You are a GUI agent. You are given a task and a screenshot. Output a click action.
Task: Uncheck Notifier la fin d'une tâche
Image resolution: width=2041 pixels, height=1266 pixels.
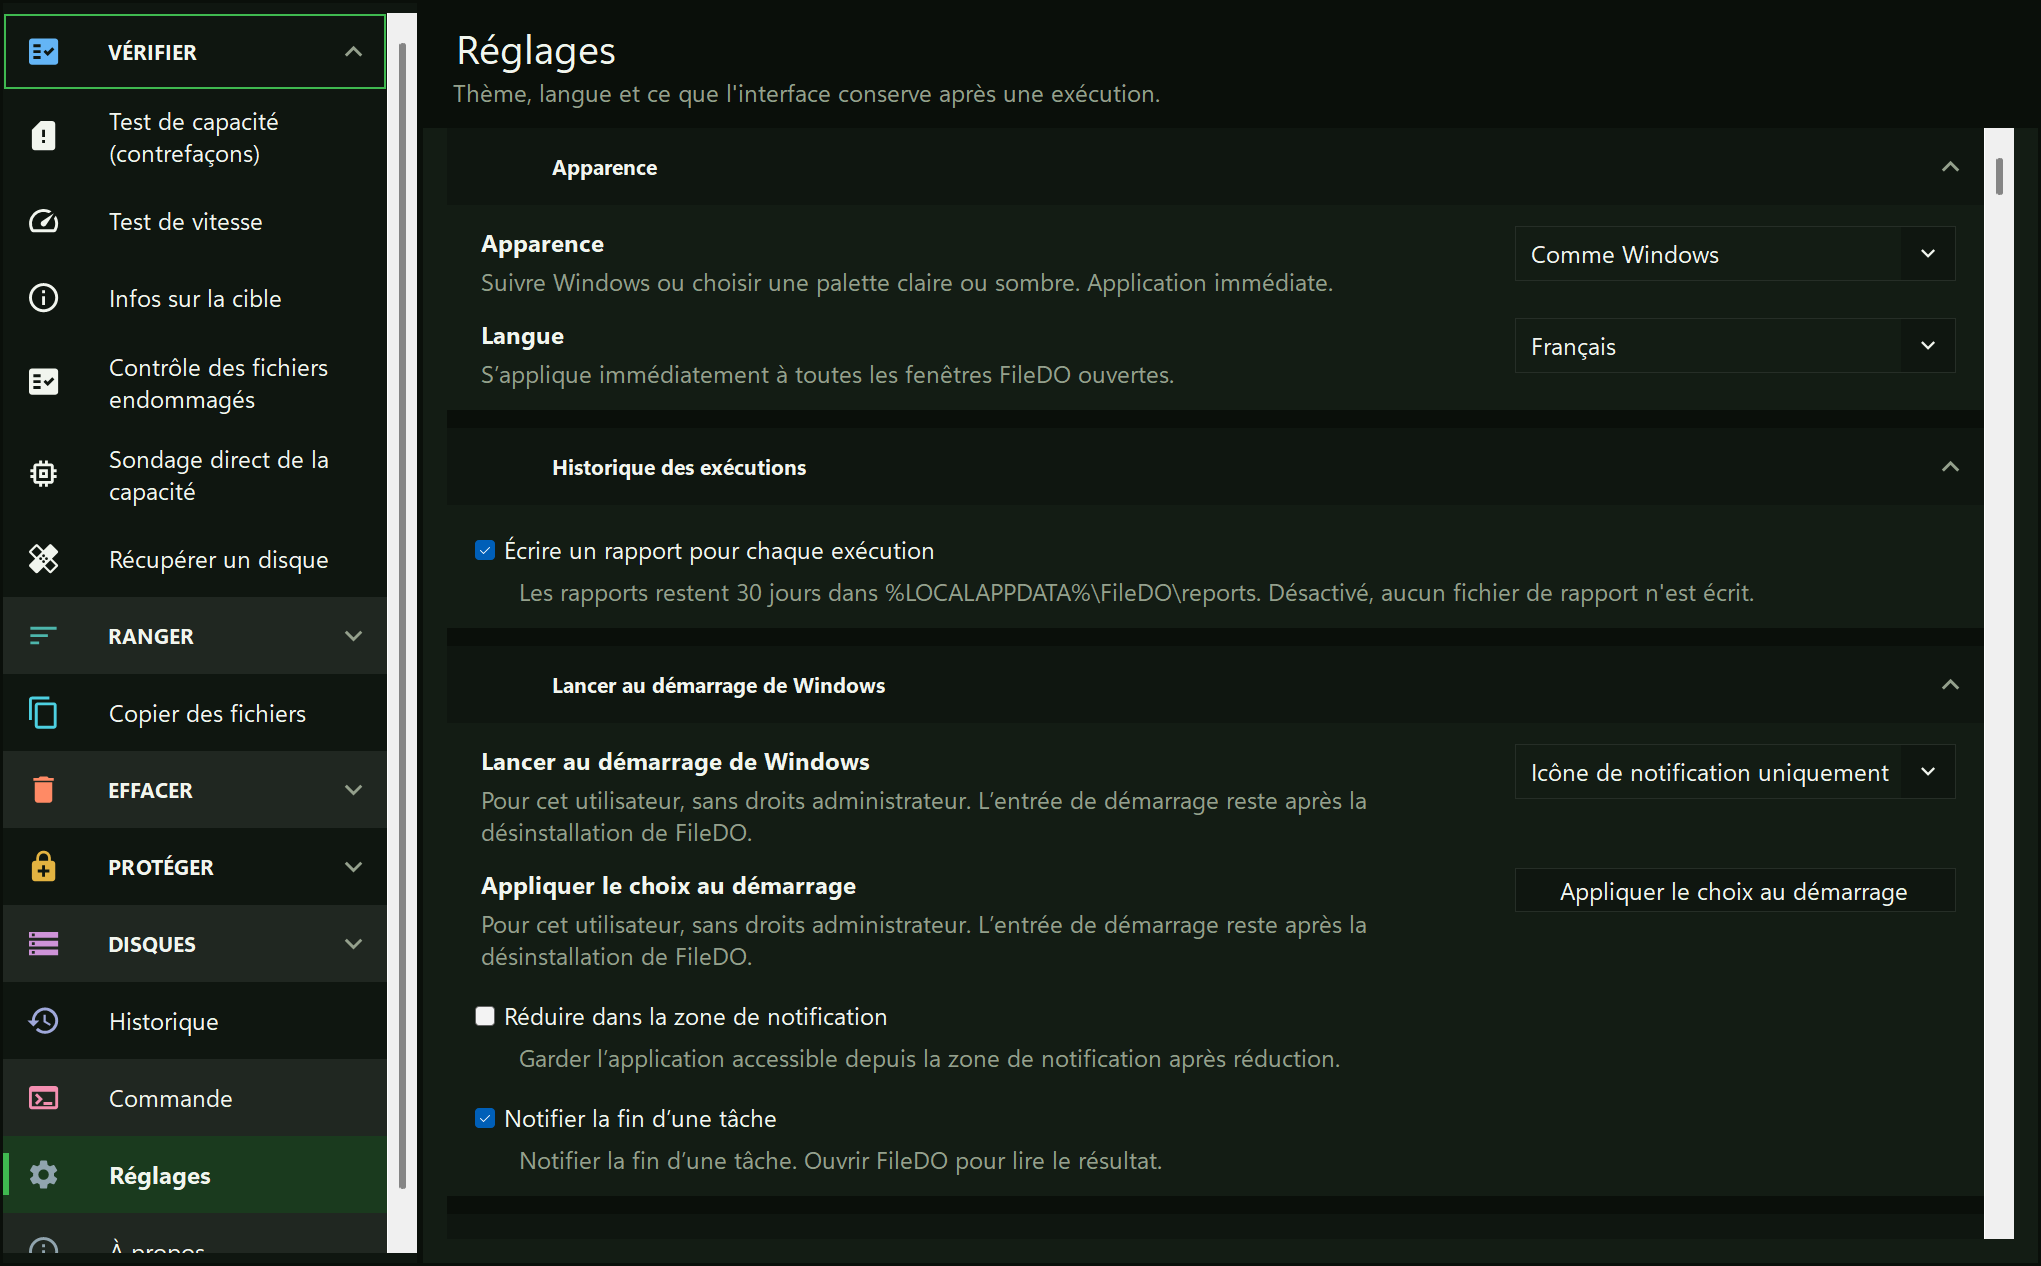click(x=485, y=1119)
